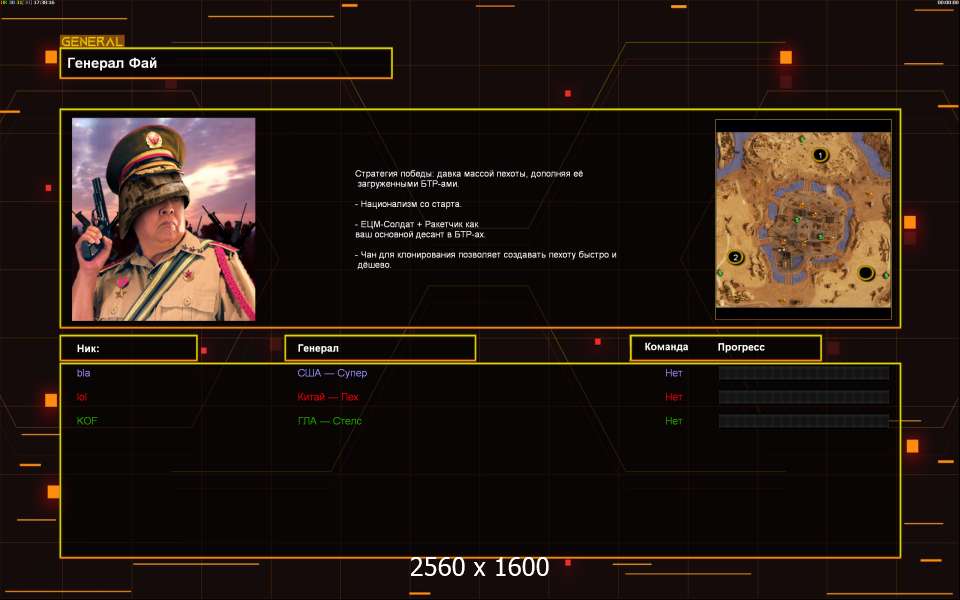Click the "США — Супер" general entry
The height and width of the screenshot is (600, 960).
332,373
